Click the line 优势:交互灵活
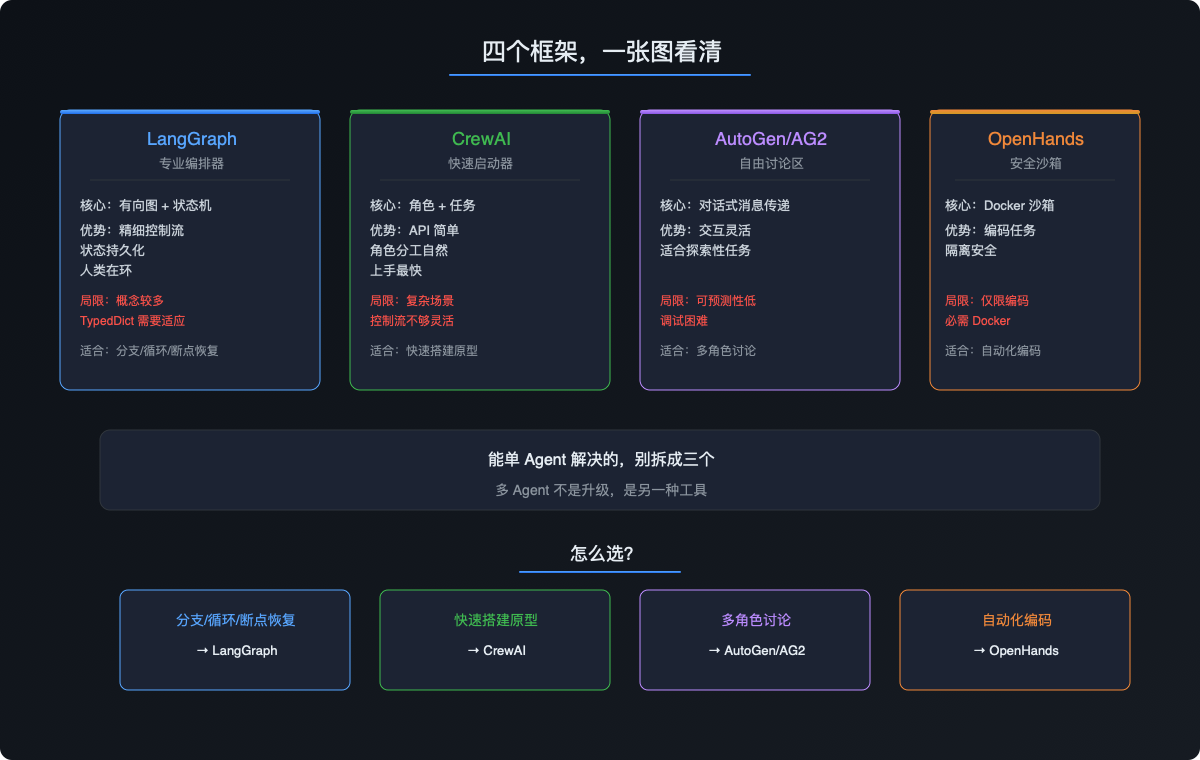Image resolution: width=1200 pixels, height=760 pixels. [x=705, y=230]
